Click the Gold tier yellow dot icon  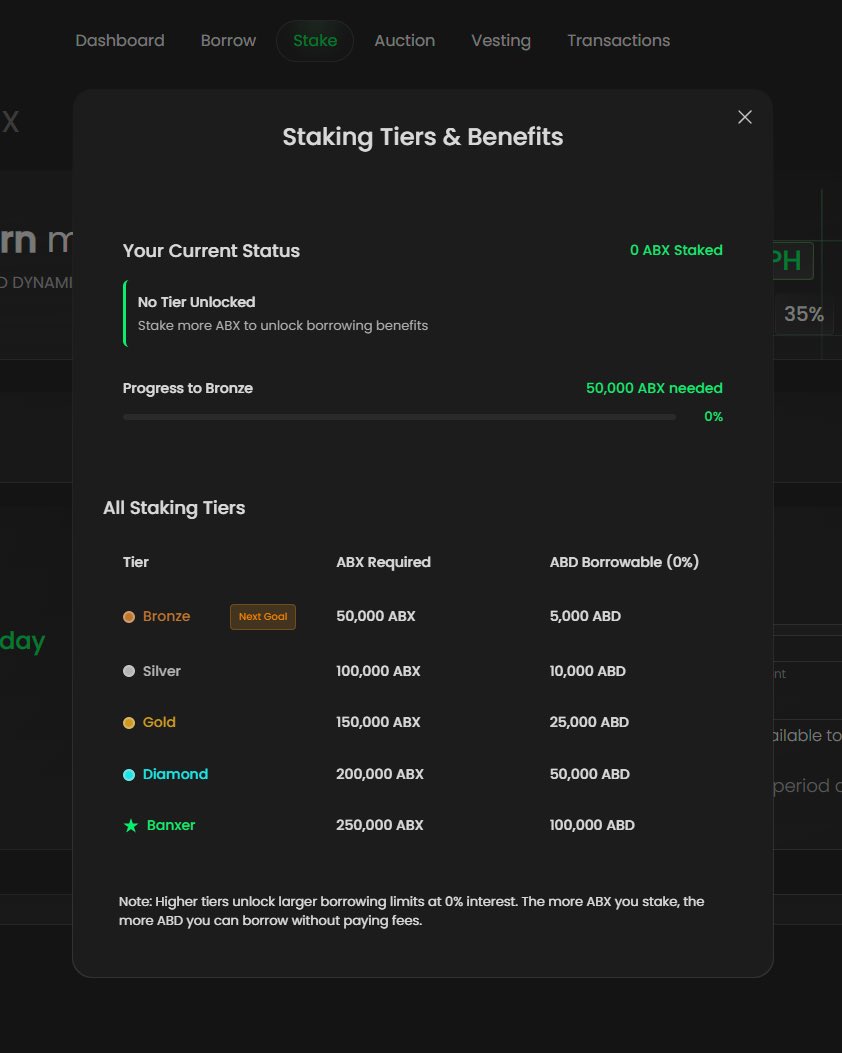pyautogui.click(x=129, y=723)
